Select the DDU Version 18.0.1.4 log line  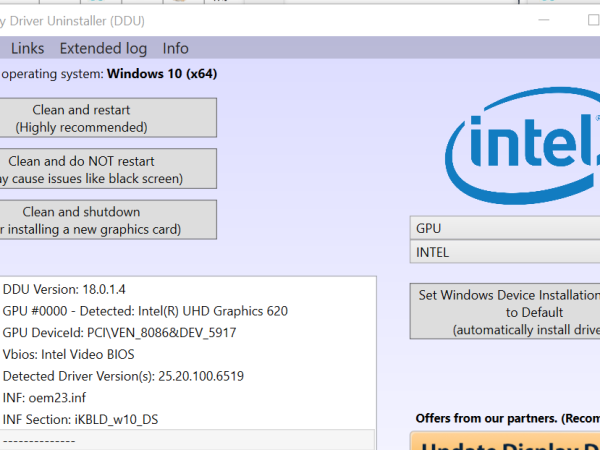64,289
